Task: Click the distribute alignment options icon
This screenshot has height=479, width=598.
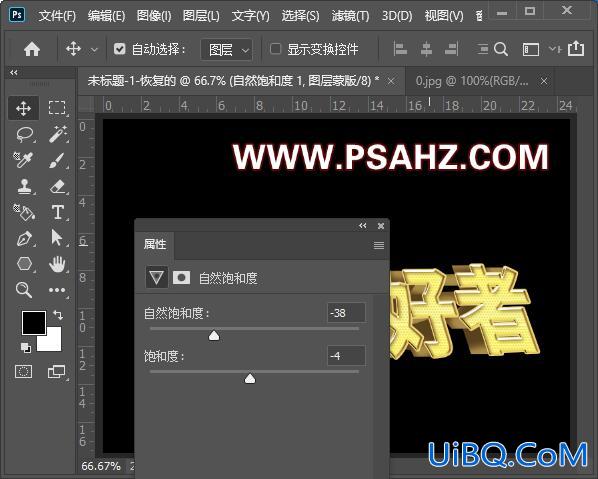Action: point(482,50)
